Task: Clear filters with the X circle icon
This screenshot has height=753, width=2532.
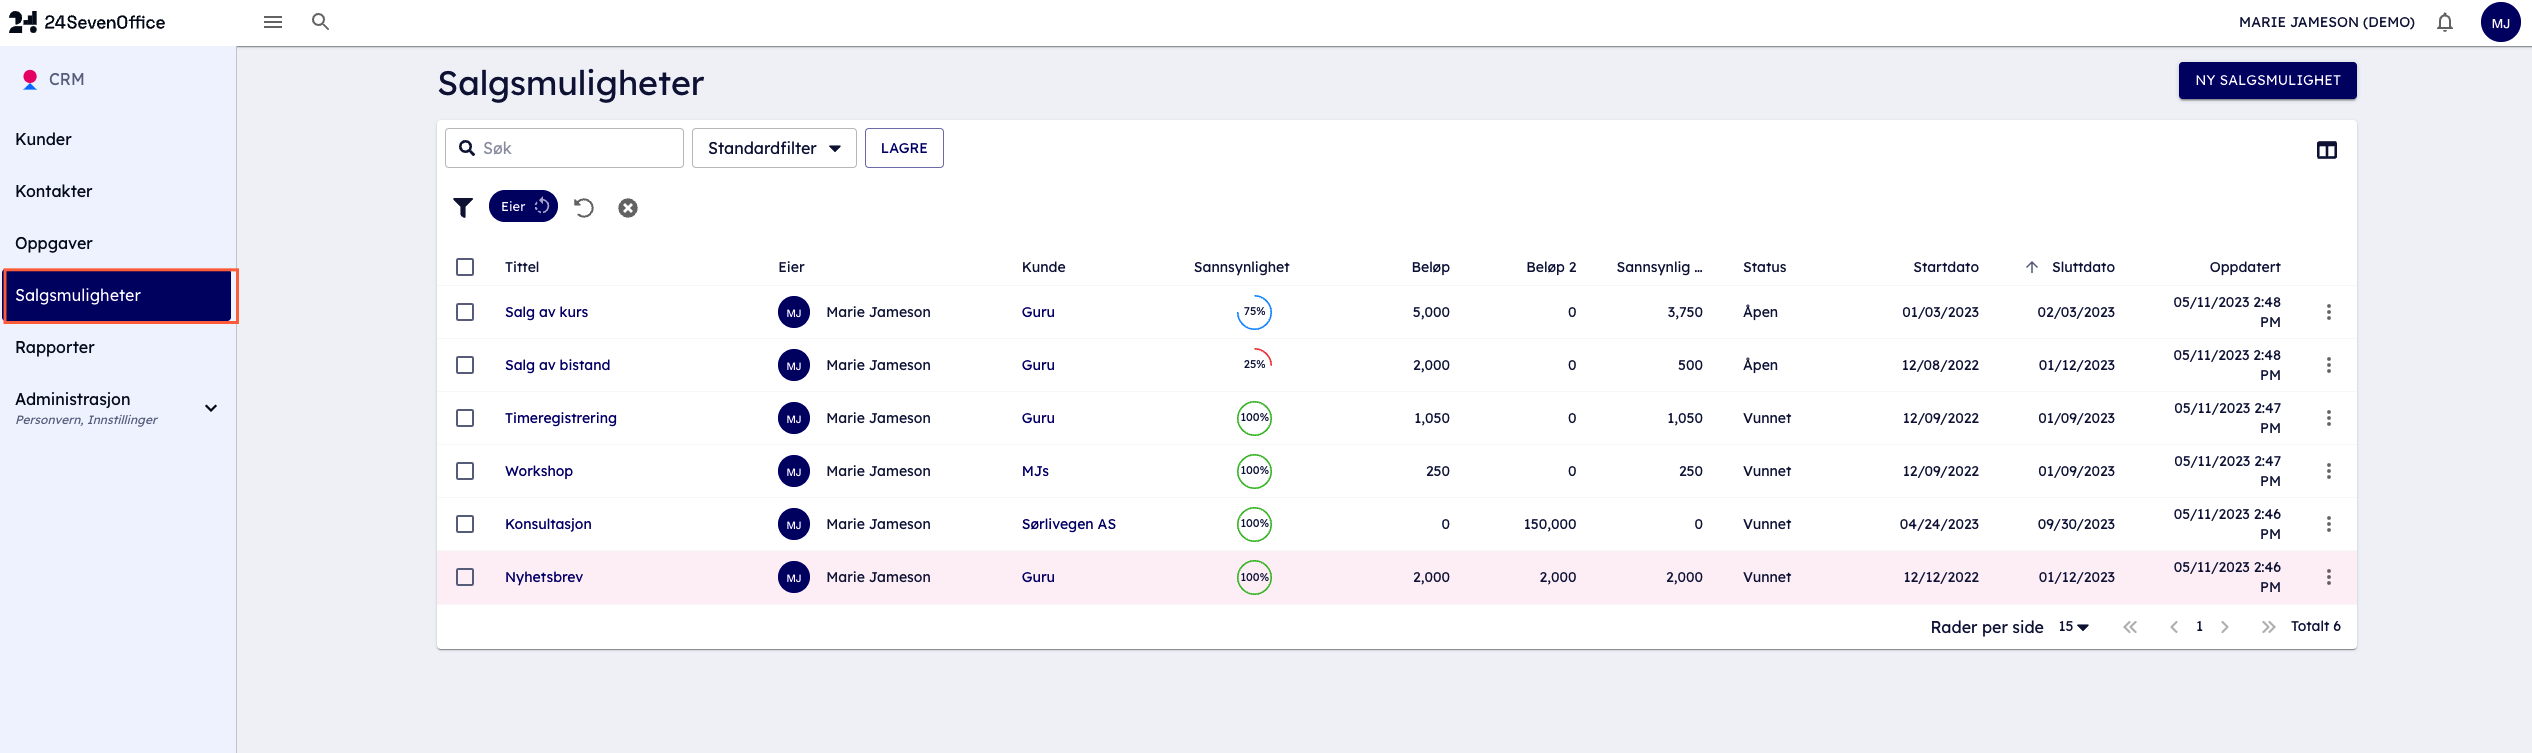Action: [628, 208]
